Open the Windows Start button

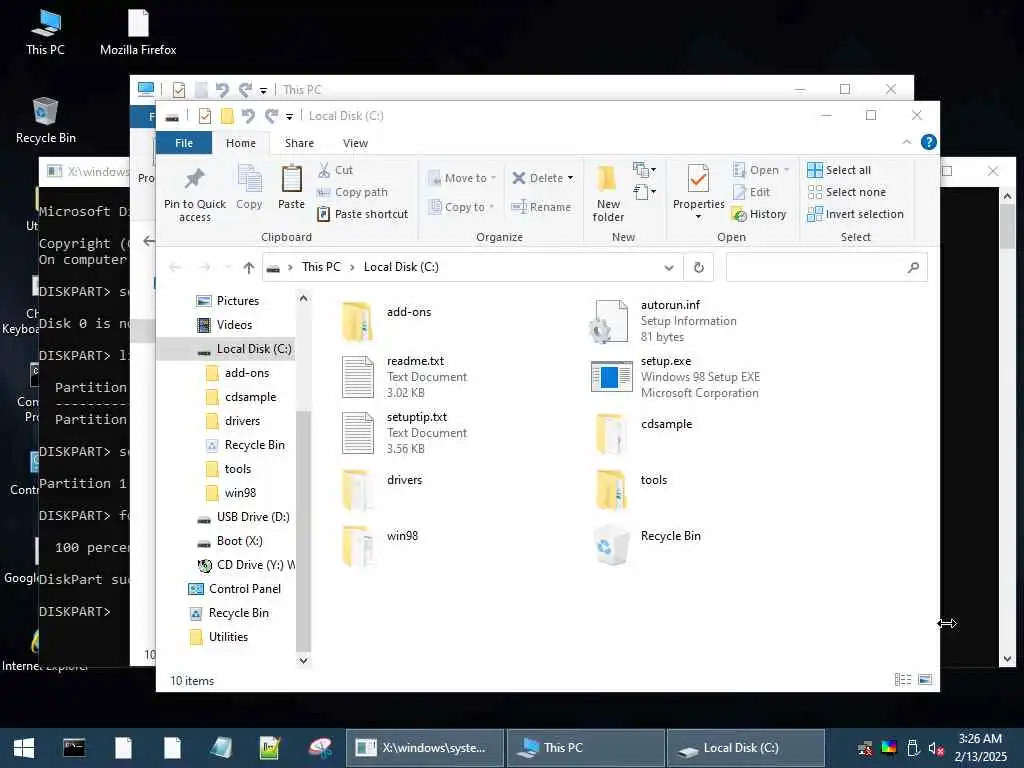point(24,748)
